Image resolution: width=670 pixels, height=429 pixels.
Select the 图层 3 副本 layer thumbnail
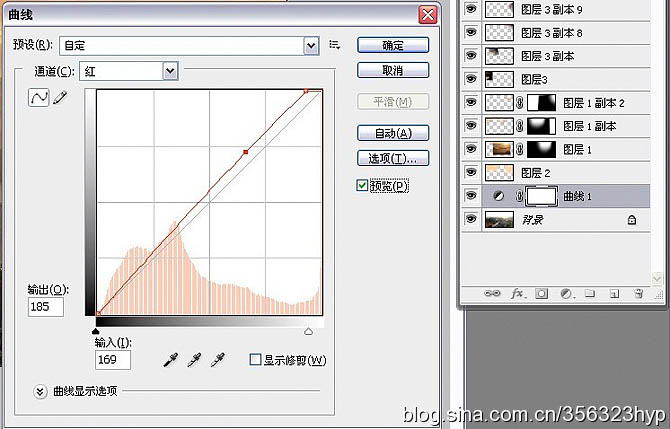(x=499, y=56)
